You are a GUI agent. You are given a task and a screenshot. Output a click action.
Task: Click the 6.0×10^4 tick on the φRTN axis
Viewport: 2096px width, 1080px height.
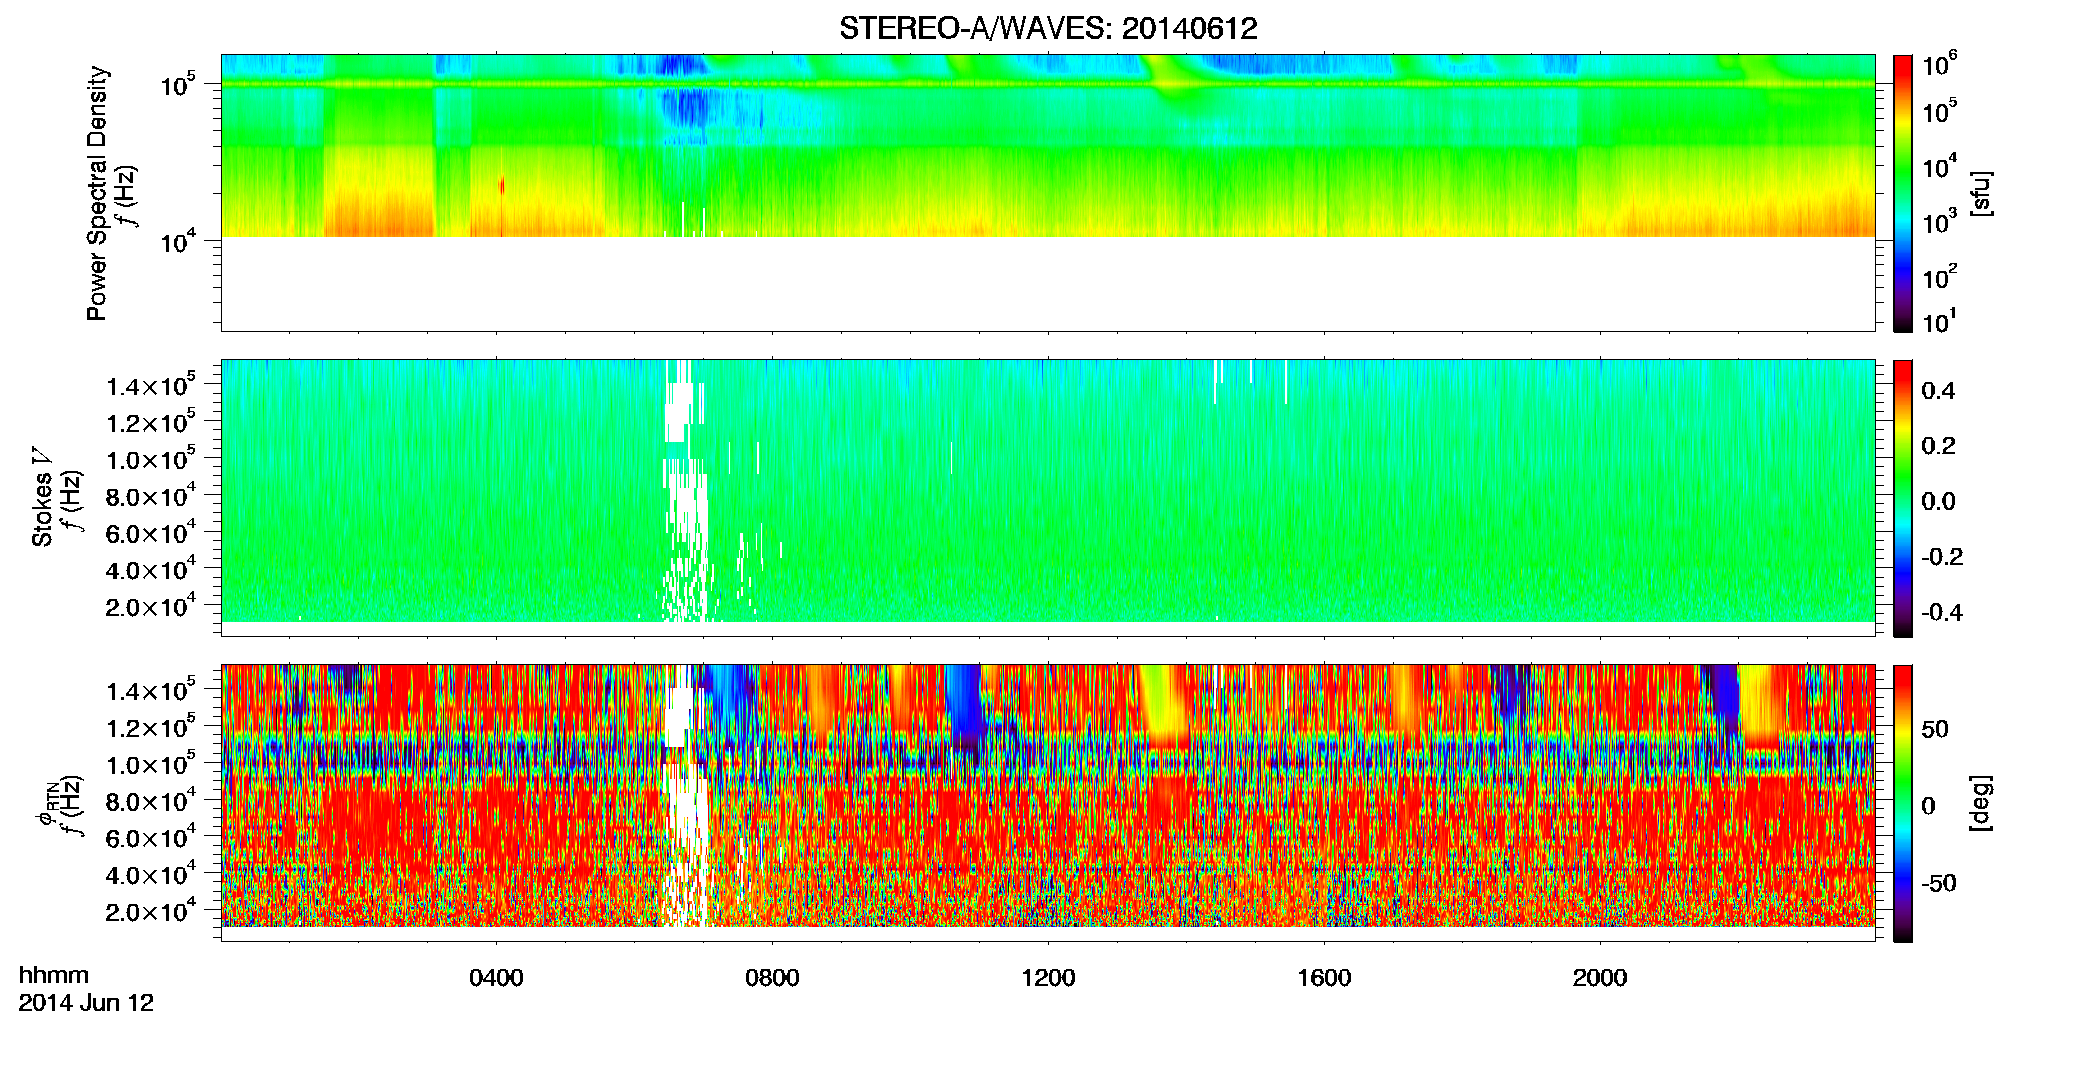150,838
